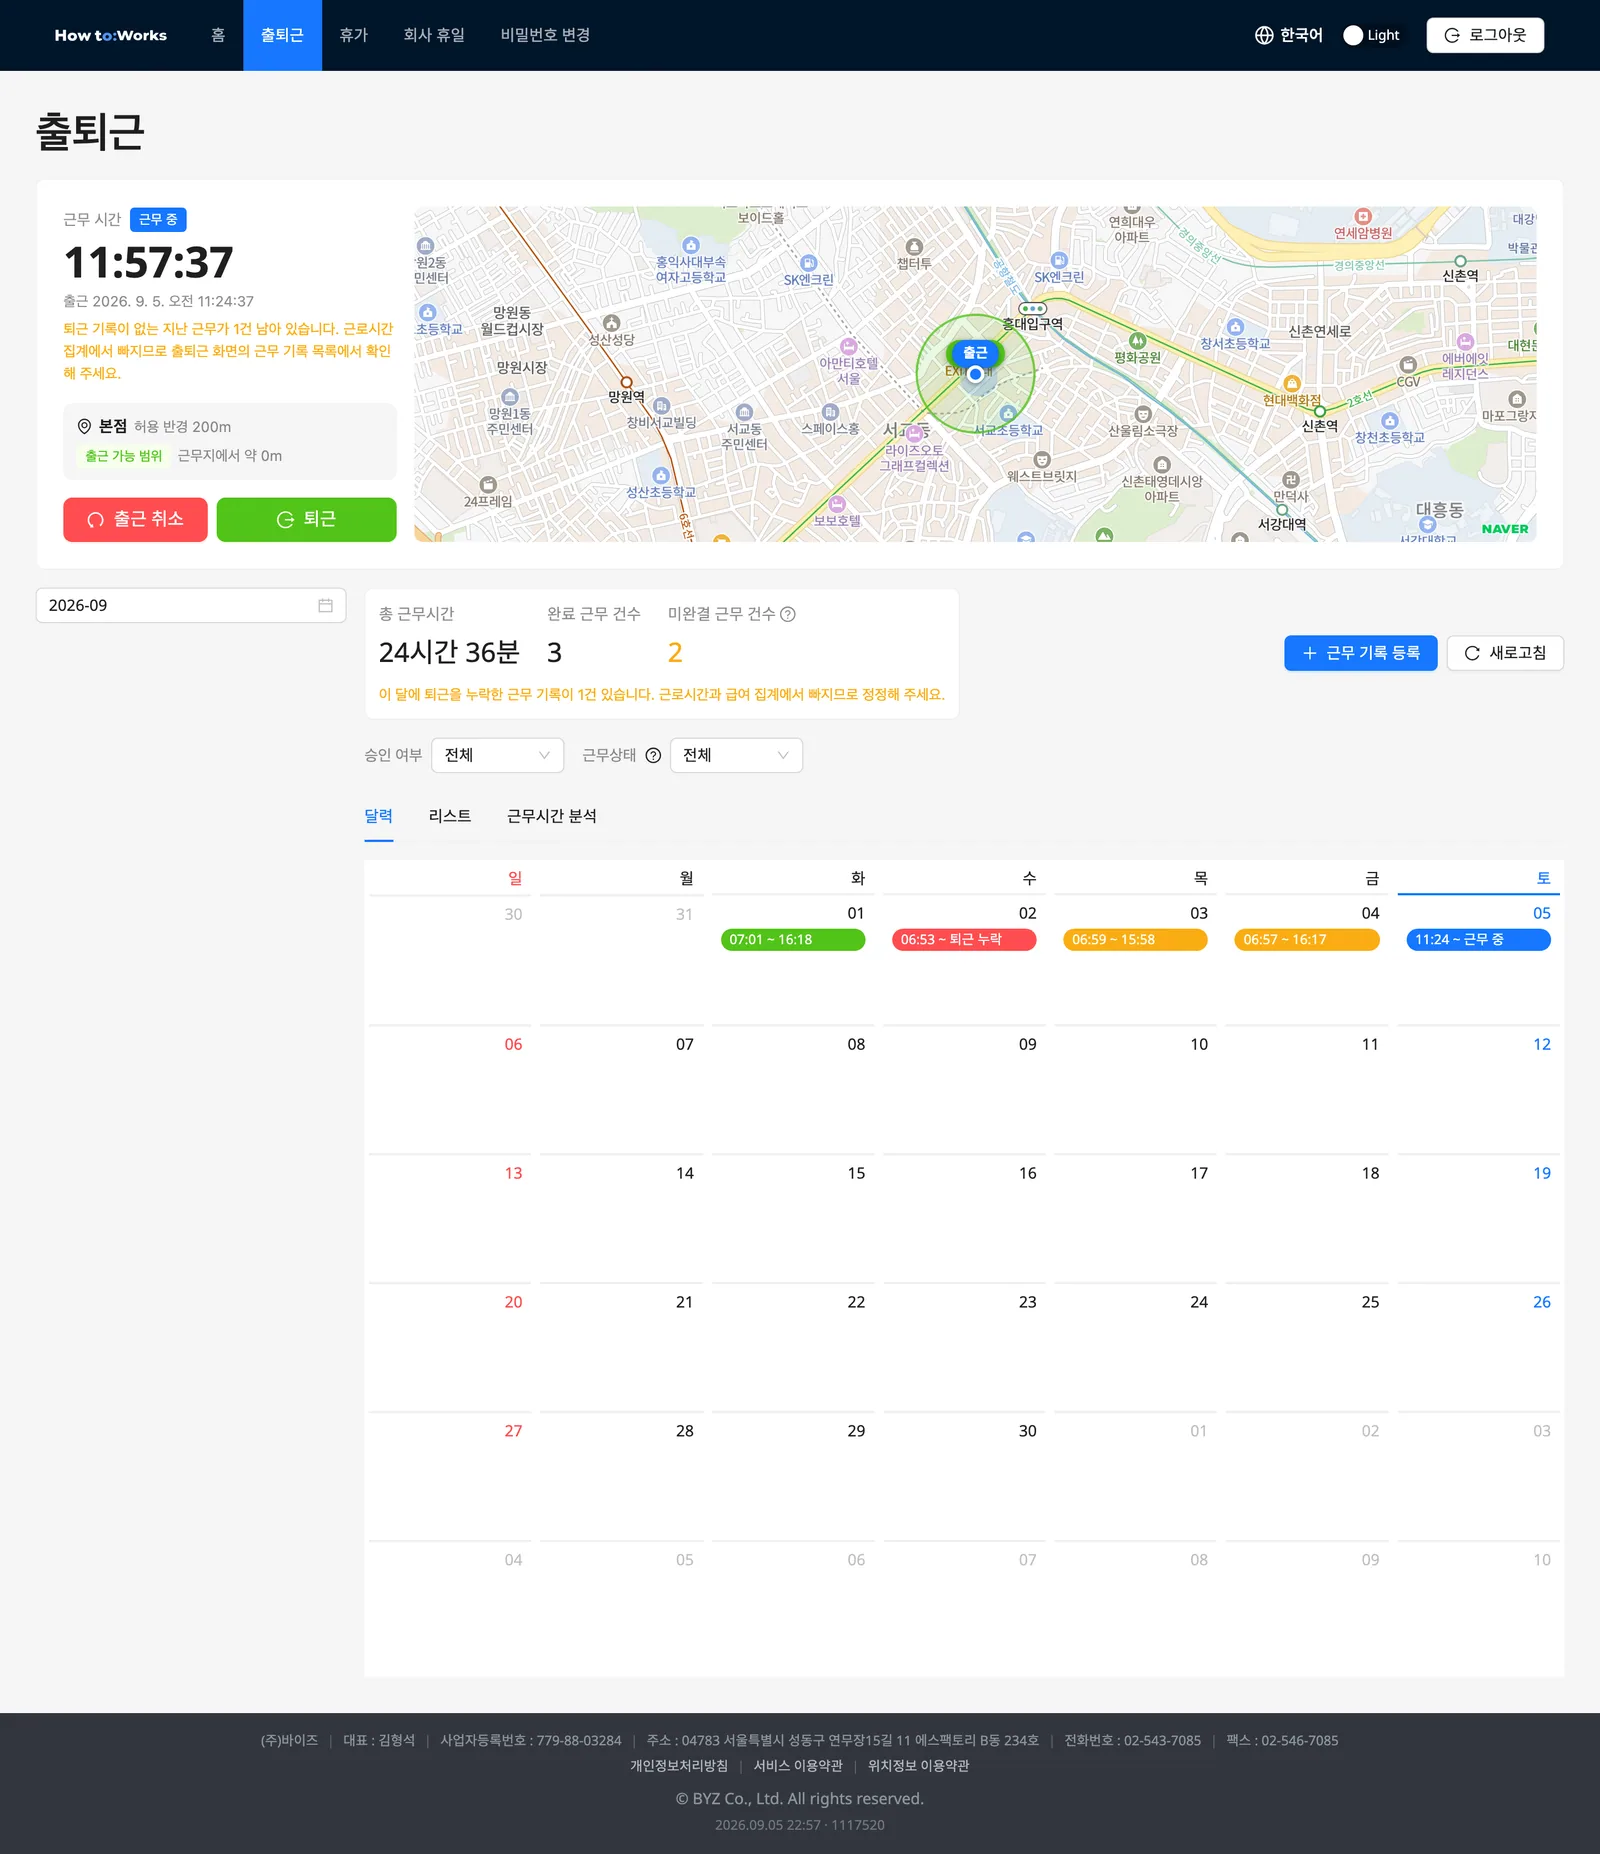Click the 새로고침 refresh button
This screenshot has height=1854, width=1600.
[x=1505, y=653]
